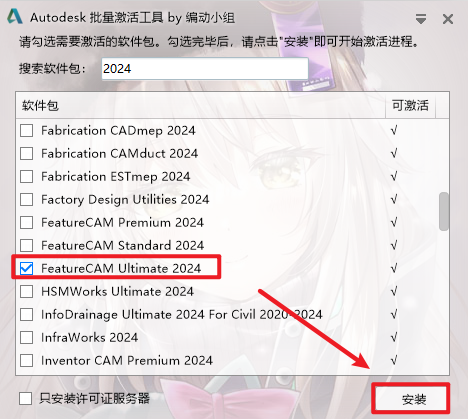This screenshot has height=419, width=468.
Task: Click the 可激活 column header
Action: (x=410, y=105)
